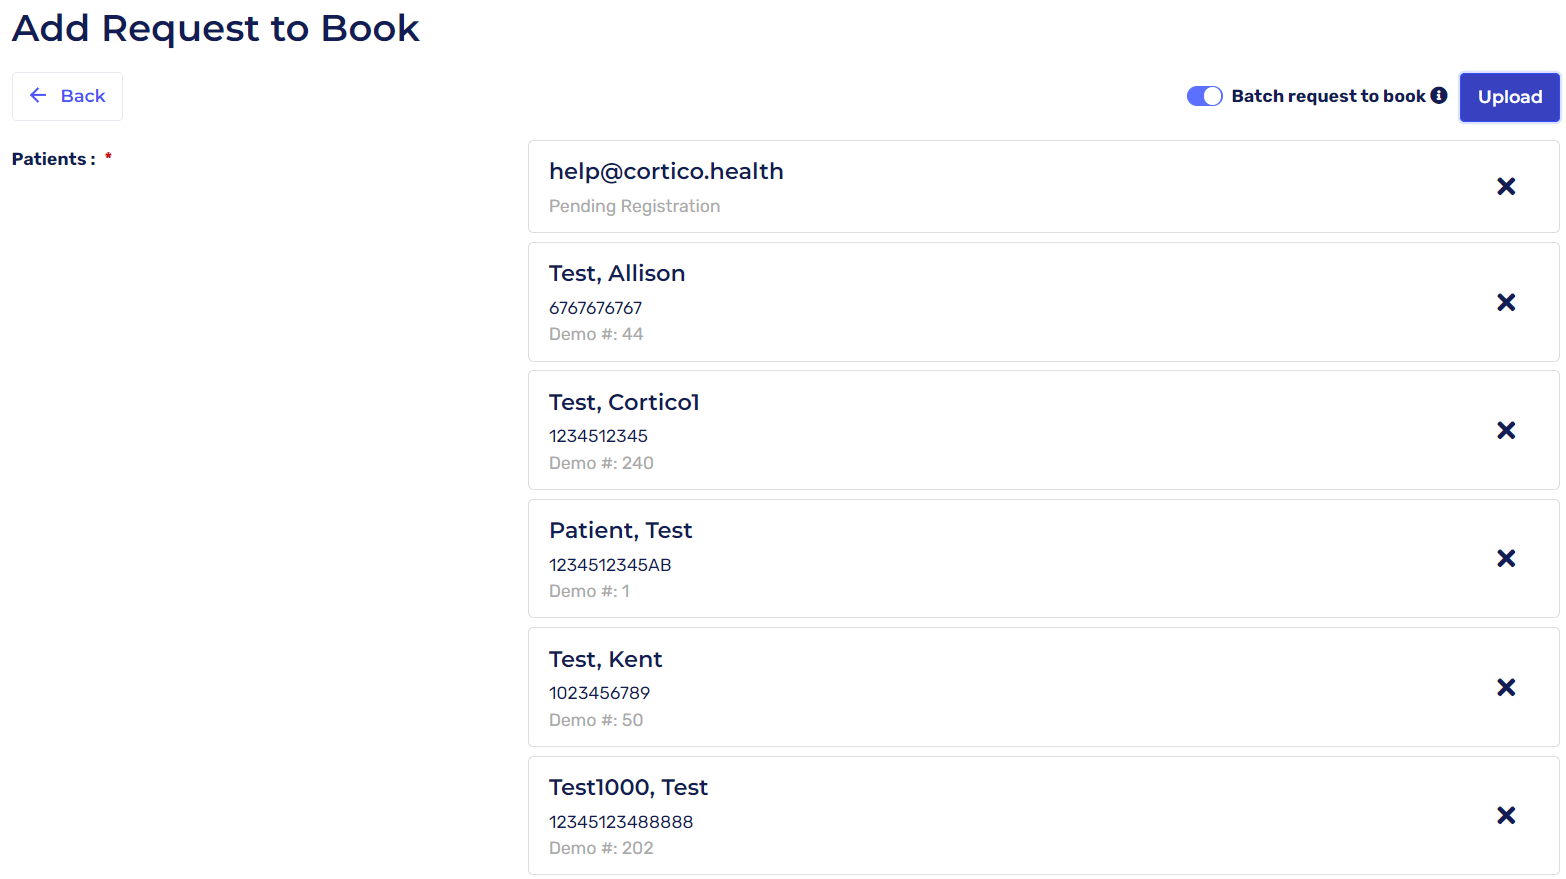Click the left arrow icon on Back

pyautogui.click(x=38, y=96)
